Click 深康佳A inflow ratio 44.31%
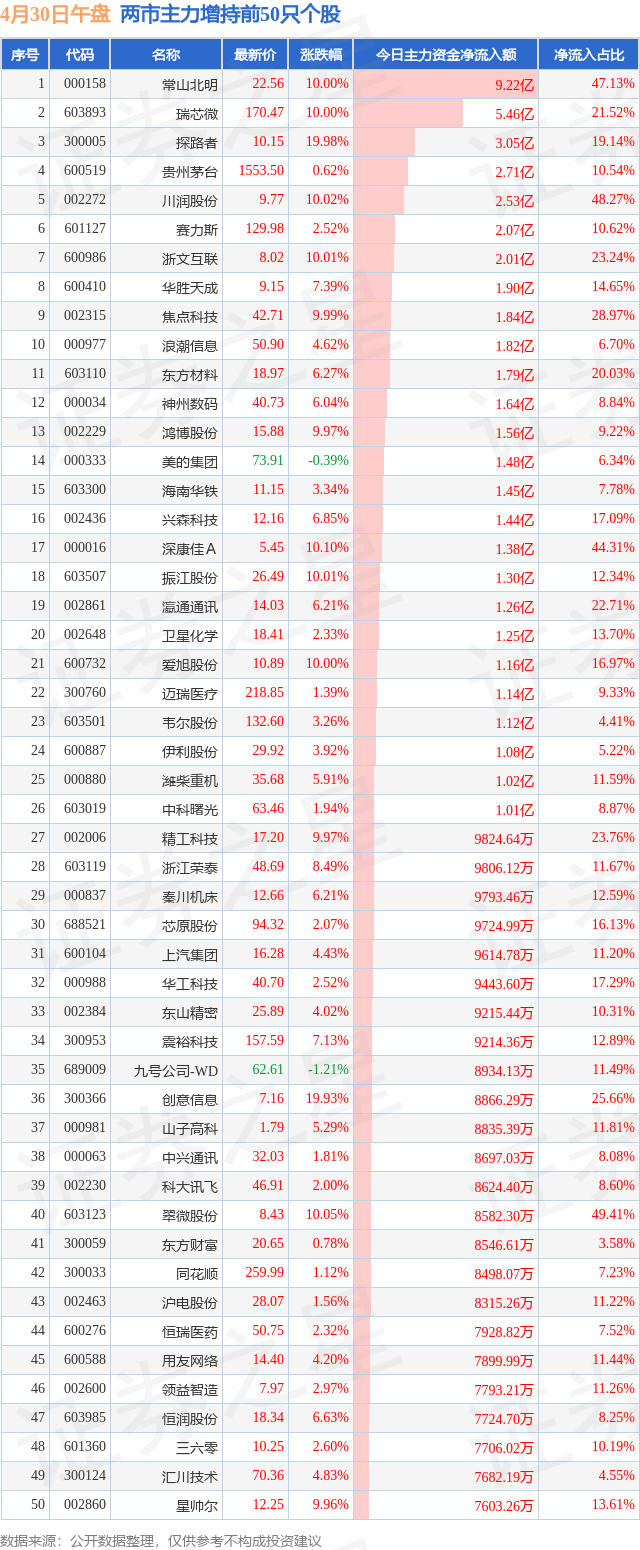640x1550 pixels. [614, 548]
